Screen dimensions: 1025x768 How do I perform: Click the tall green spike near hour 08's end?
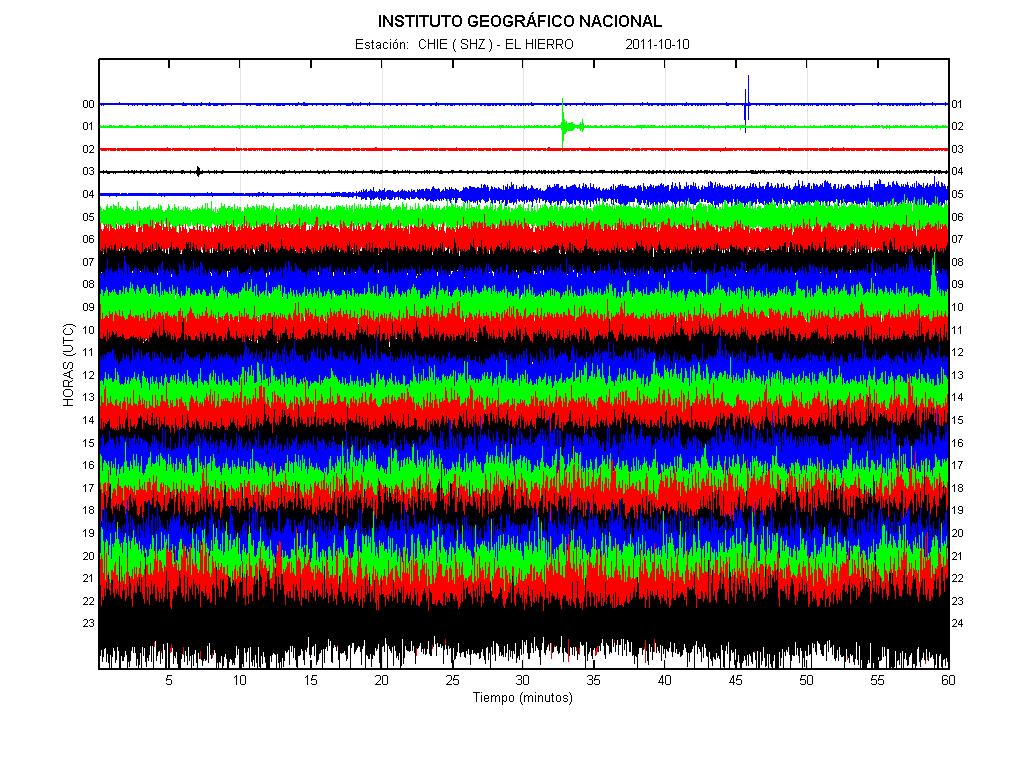click(933, 275)
